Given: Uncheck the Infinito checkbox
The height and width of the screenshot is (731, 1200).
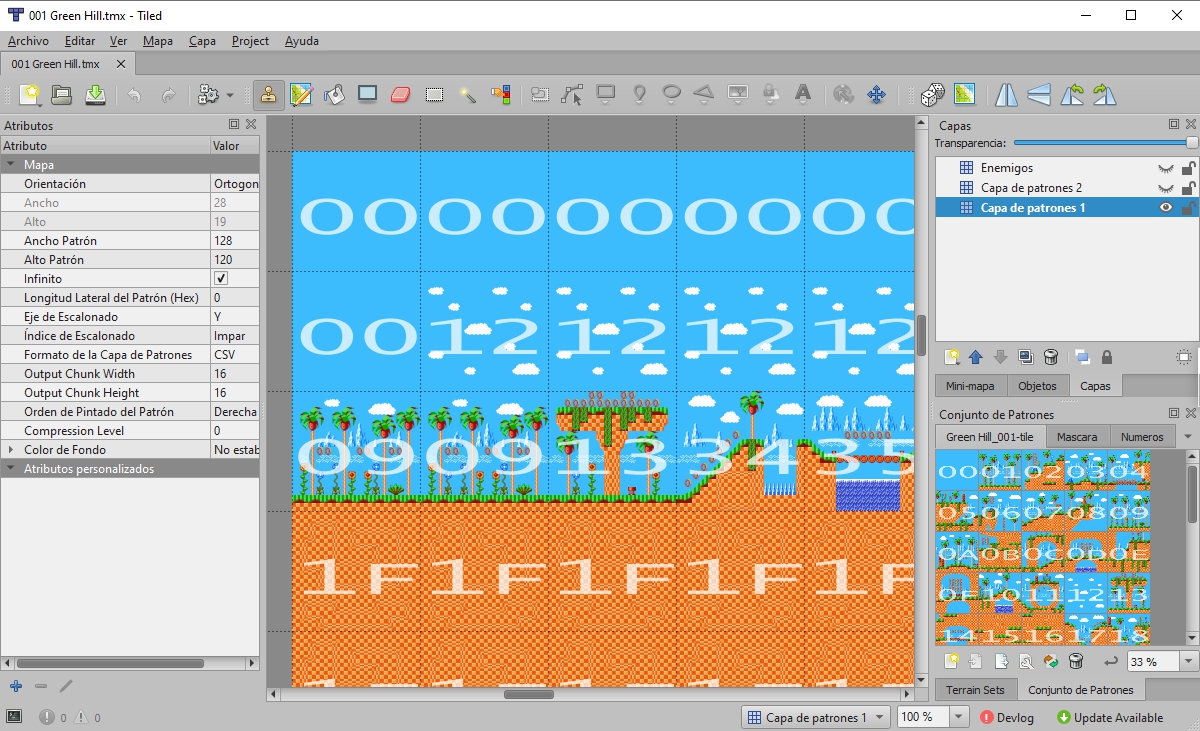Looking at the screenshot, I should coord(221,278).
